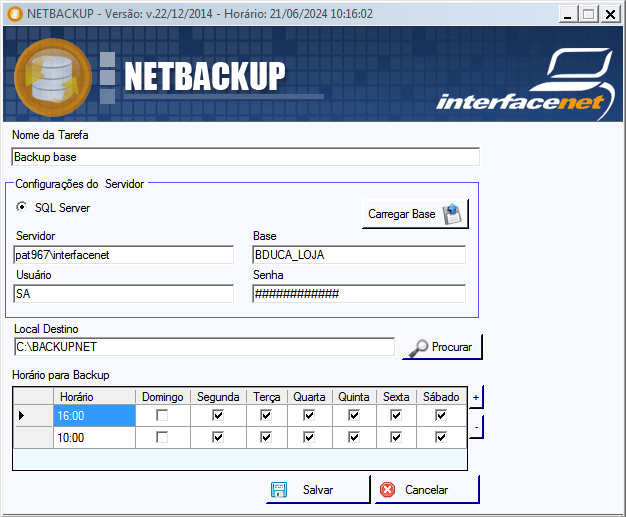This screenshot has width=626, height=517.
Task: Click the Senha password field
Action: coord(359,294)
